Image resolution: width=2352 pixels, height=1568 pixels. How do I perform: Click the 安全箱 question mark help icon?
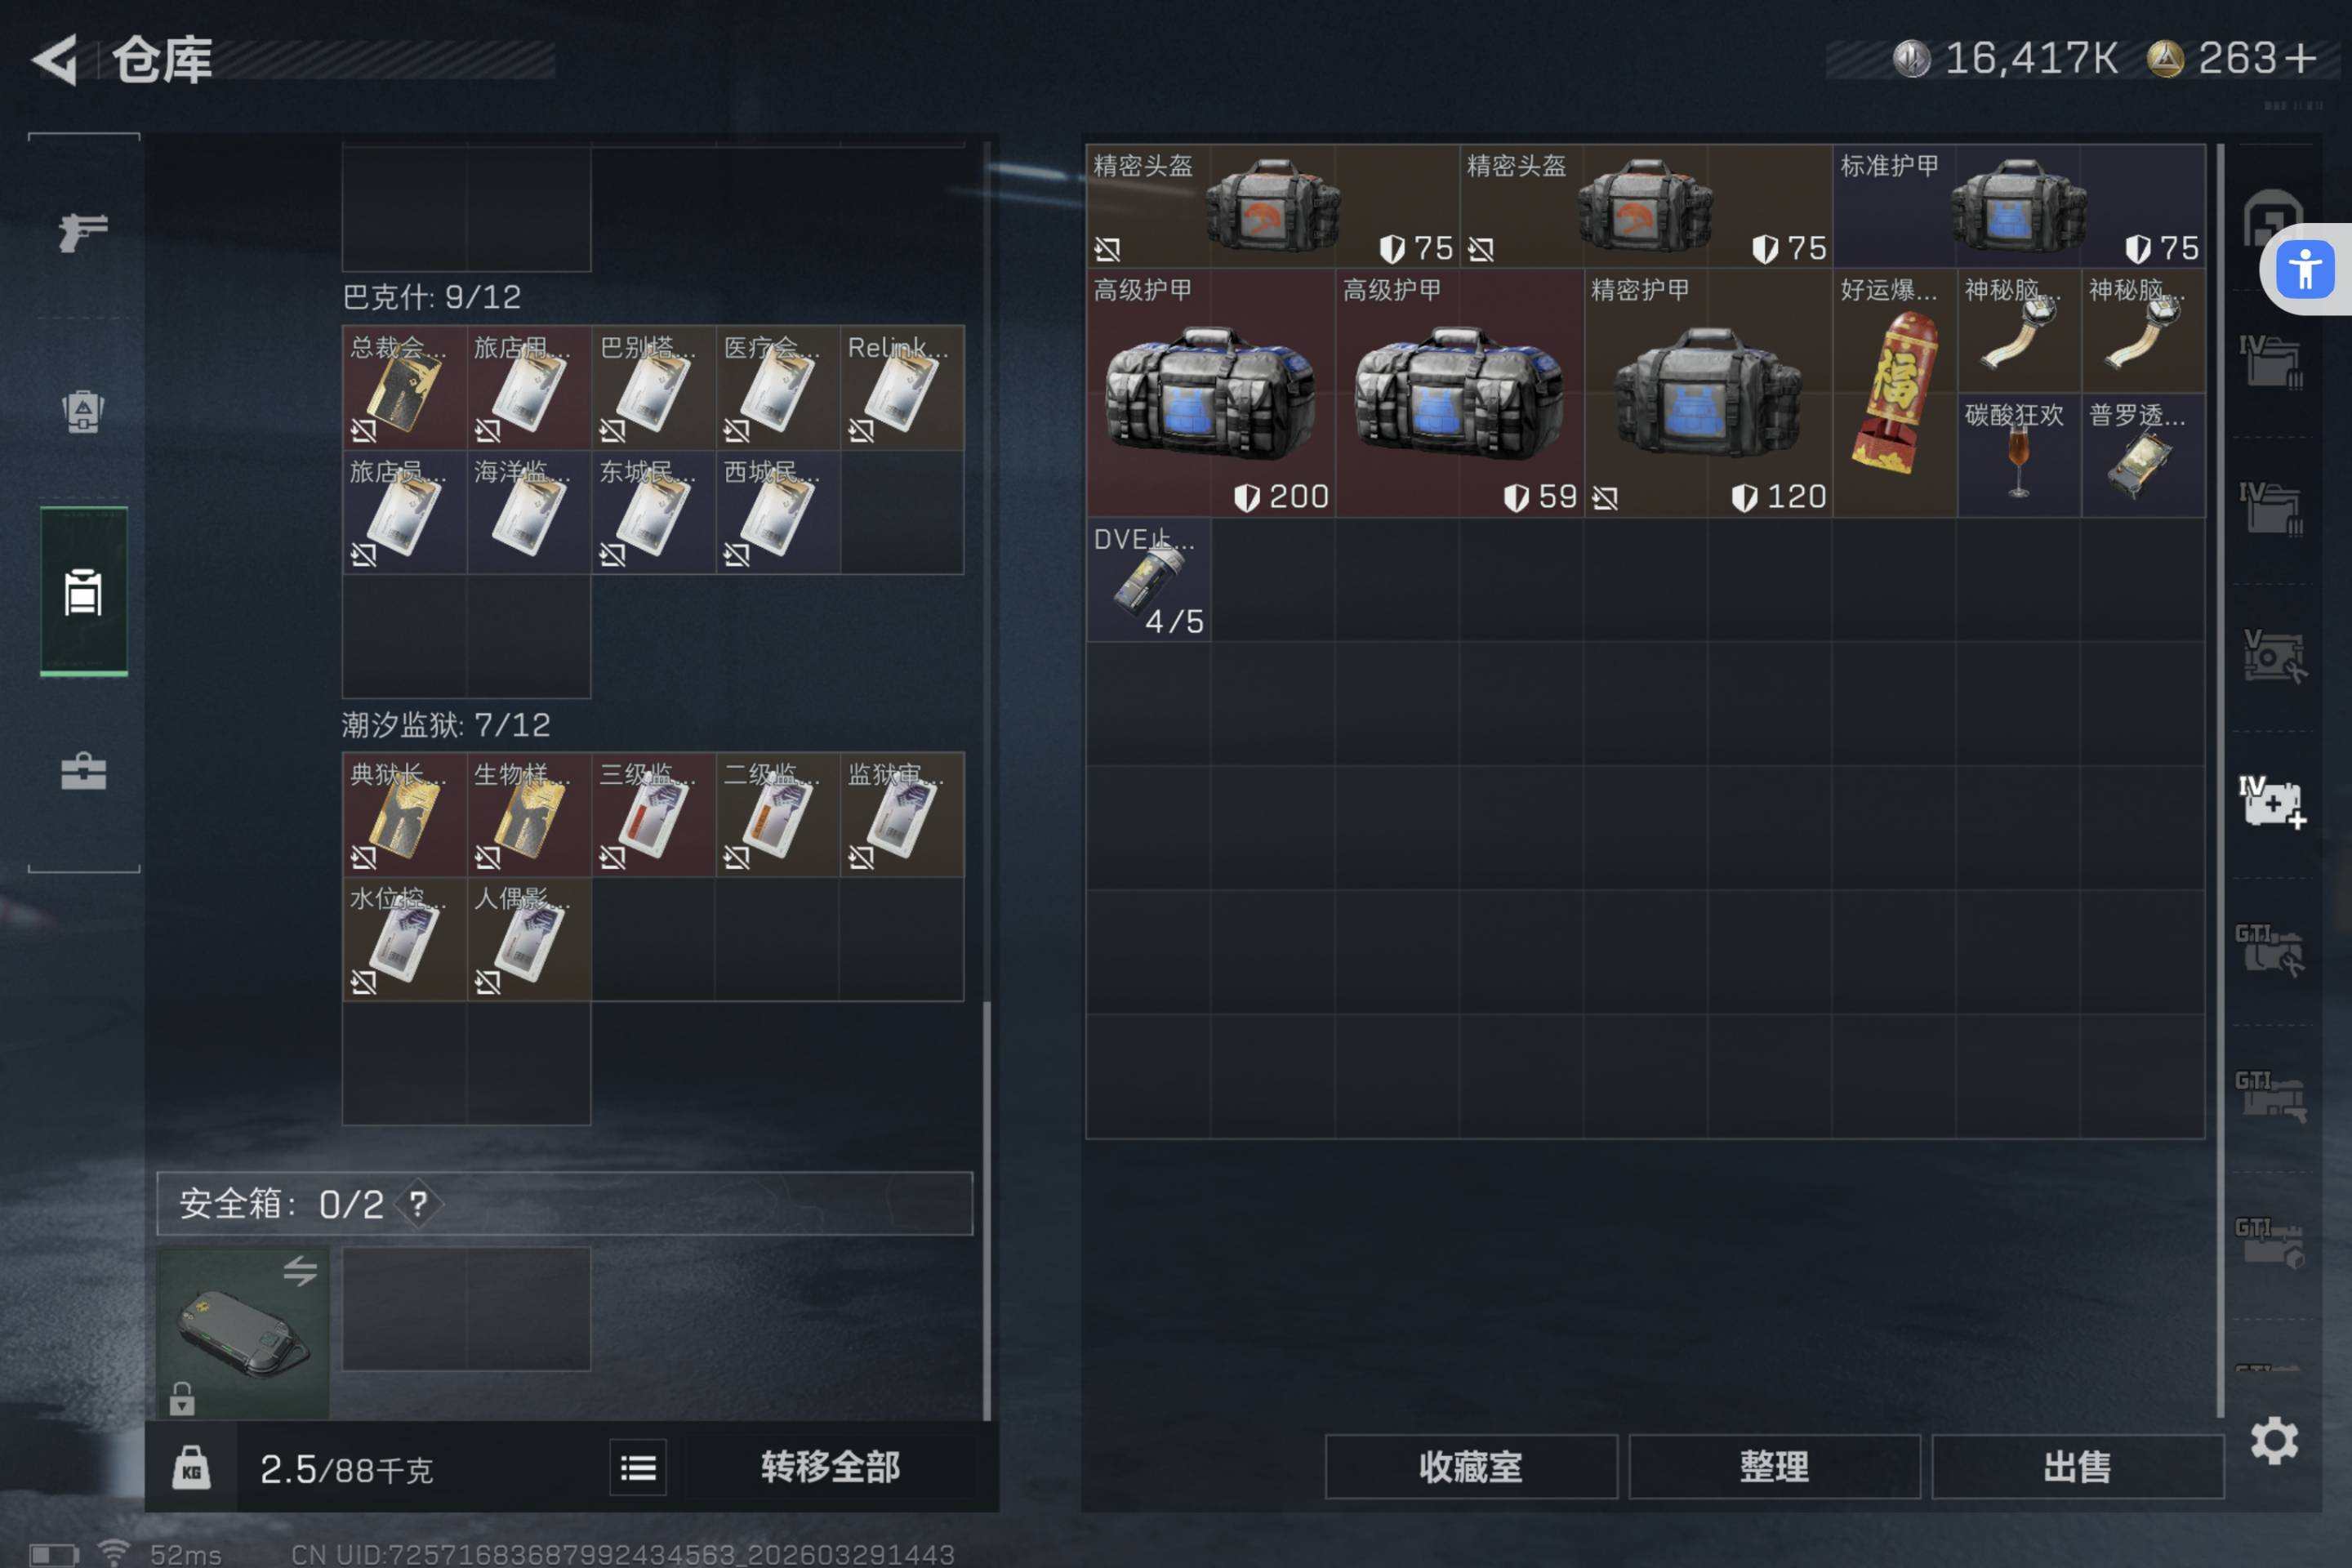418,1203
